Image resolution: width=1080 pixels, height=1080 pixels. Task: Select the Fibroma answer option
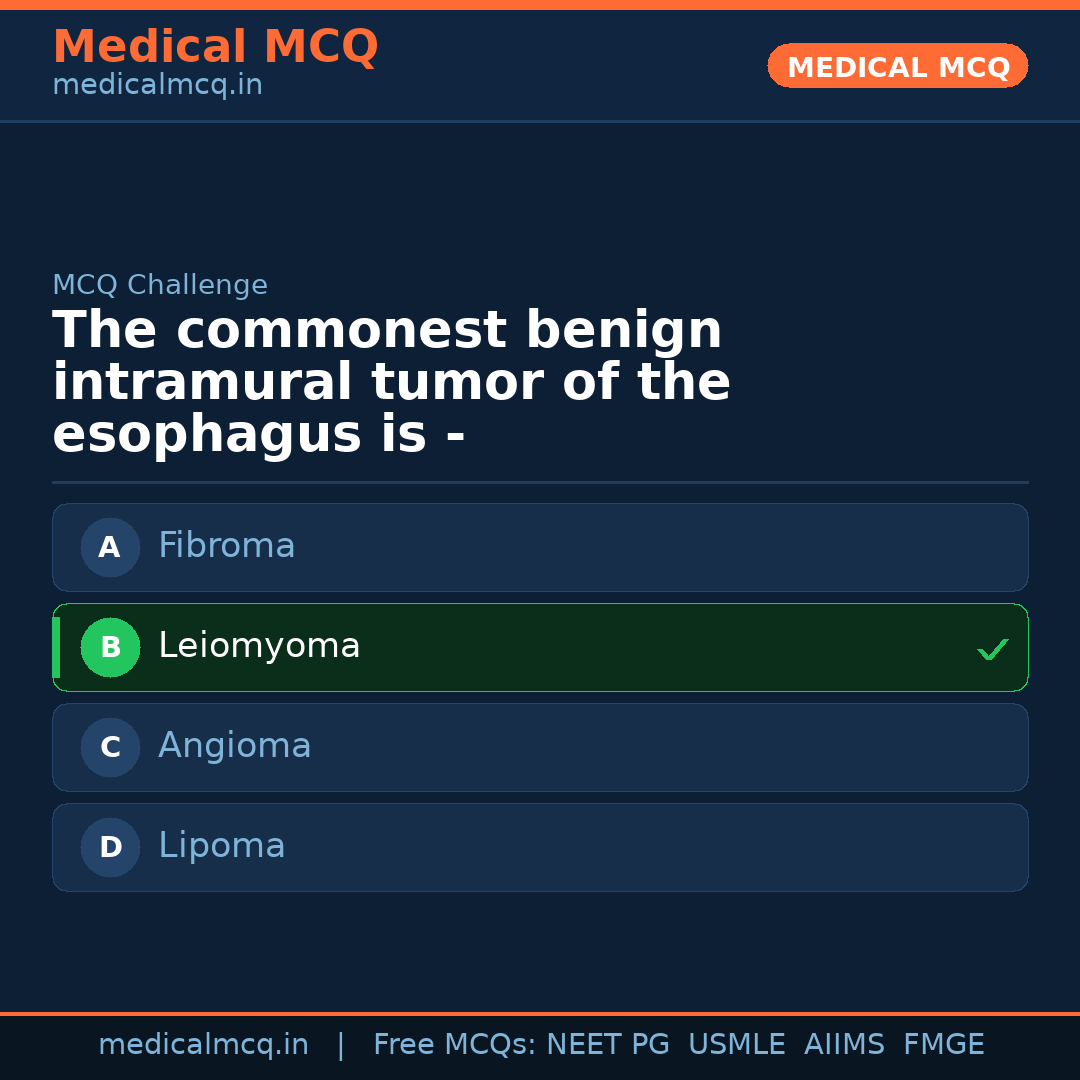pos(540,547)
